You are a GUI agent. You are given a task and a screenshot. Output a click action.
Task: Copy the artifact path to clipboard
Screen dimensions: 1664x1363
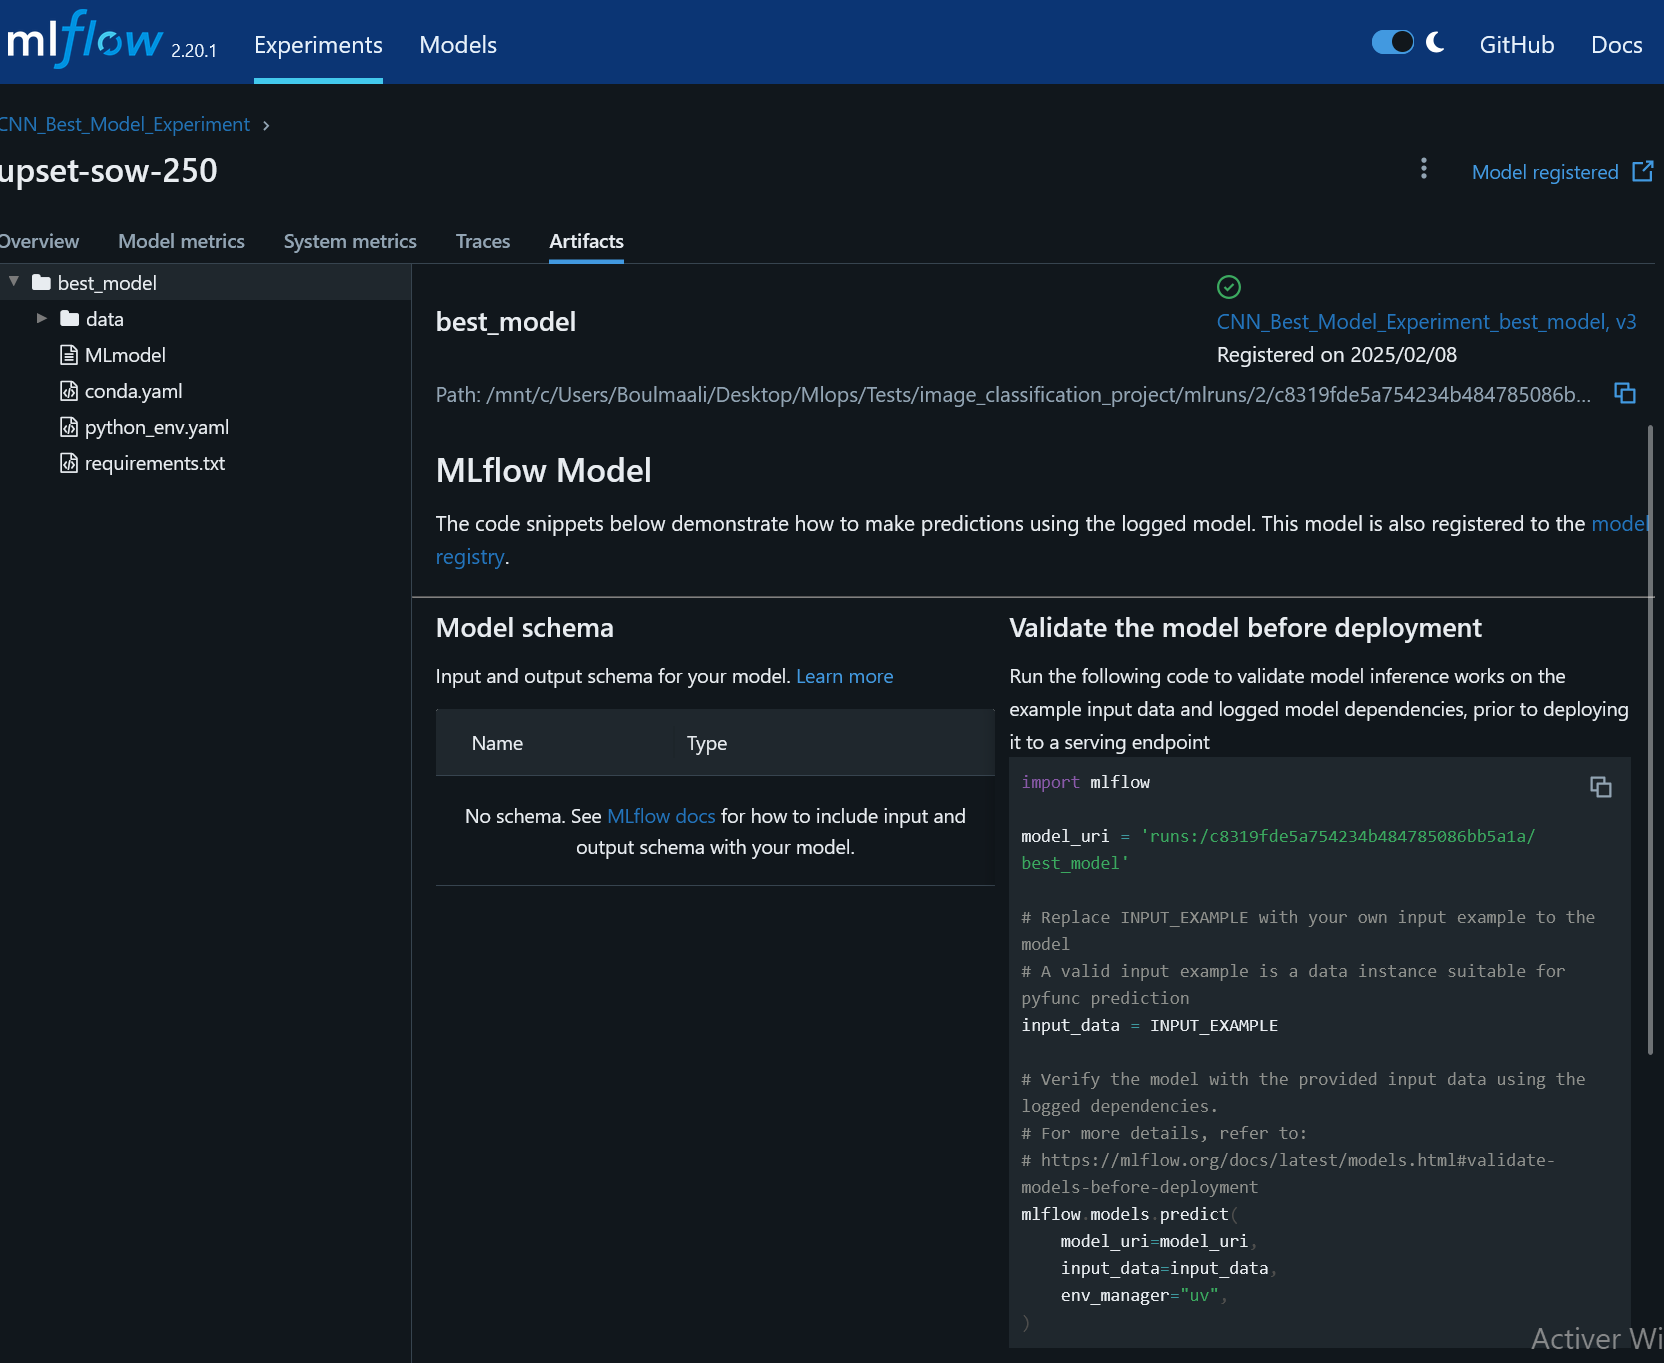[1625, 393]
